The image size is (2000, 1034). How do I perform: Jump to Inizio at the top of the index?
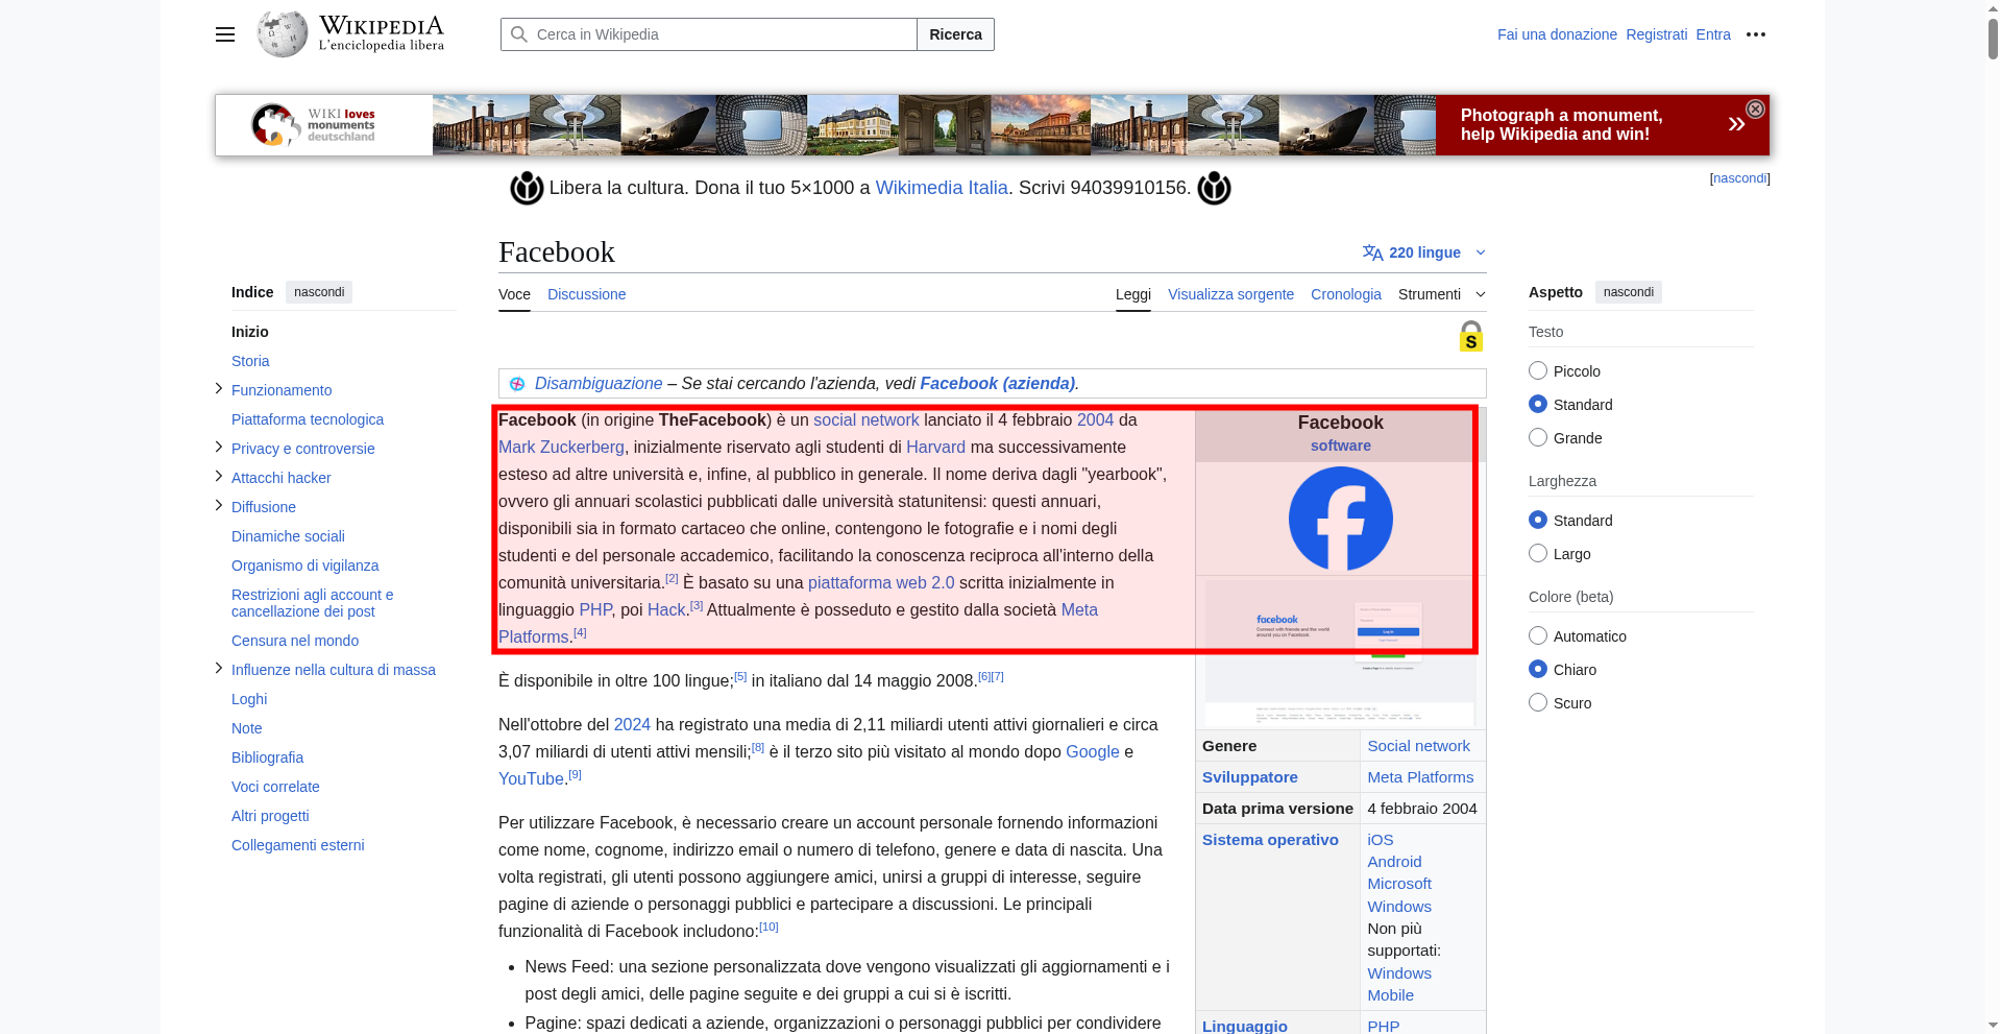point(250,332)
